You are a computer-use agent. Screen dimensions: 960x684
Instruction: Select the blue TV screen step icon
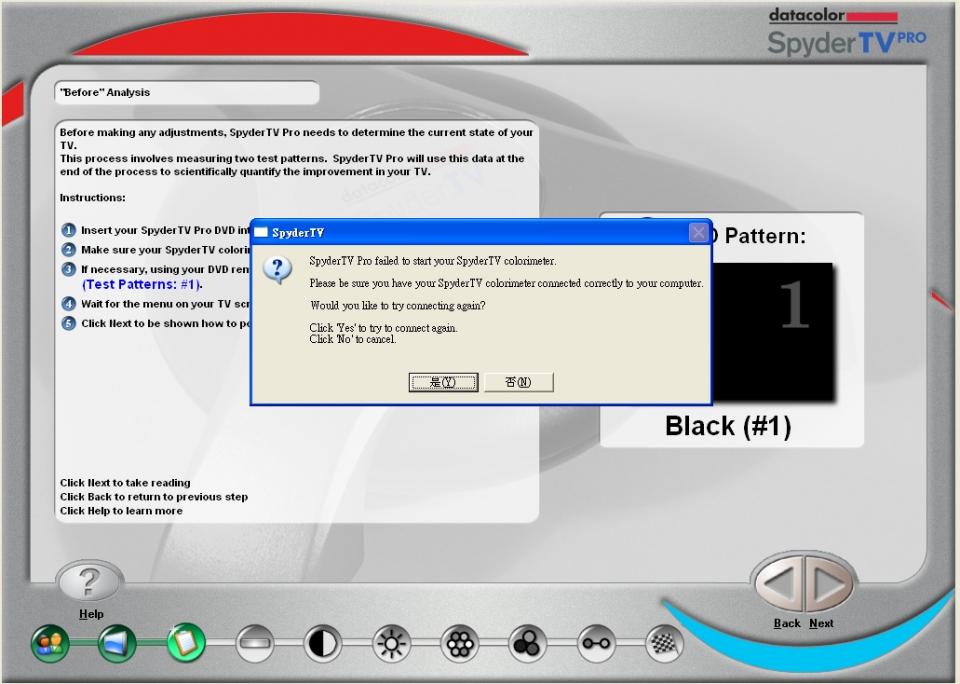117,644
